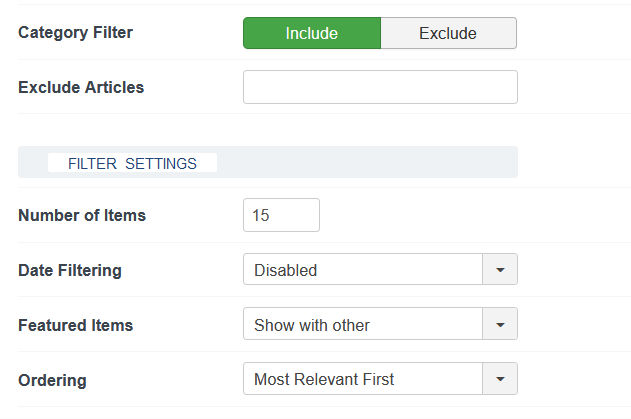Open the Ordering dropdown arrow

click(x=500, y=379)
